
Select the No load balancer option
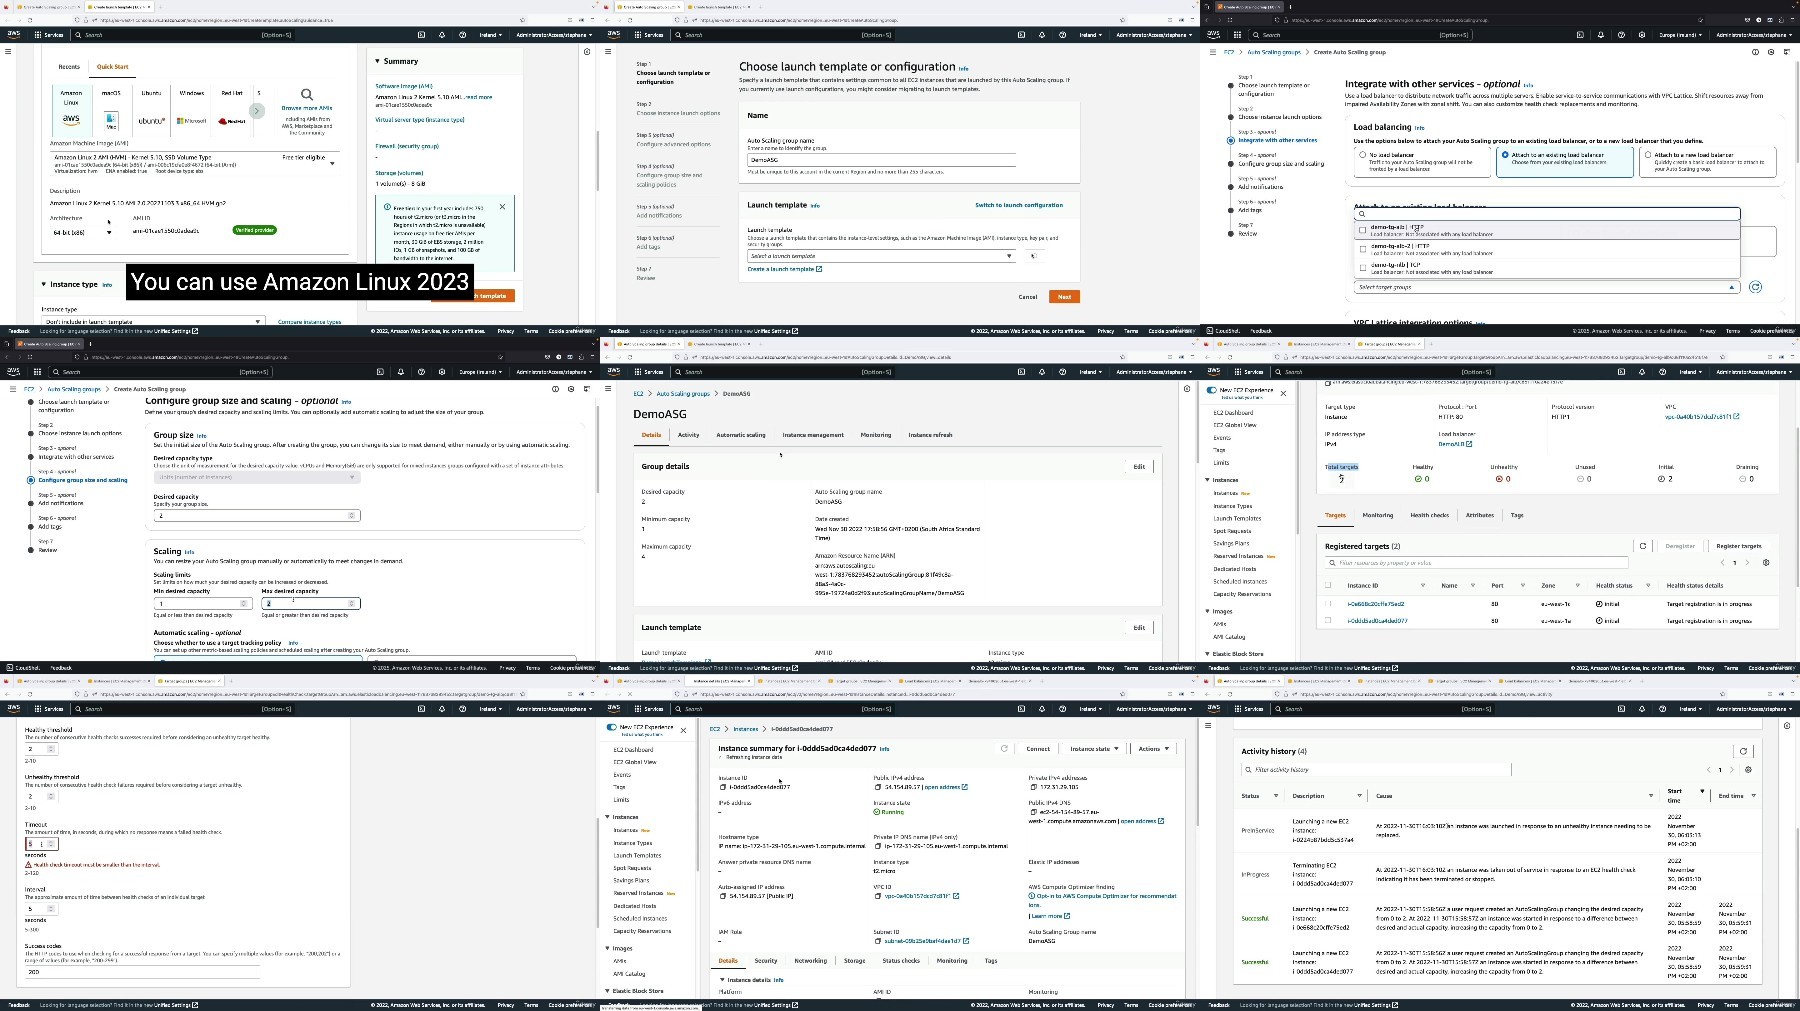point(1362,155)
